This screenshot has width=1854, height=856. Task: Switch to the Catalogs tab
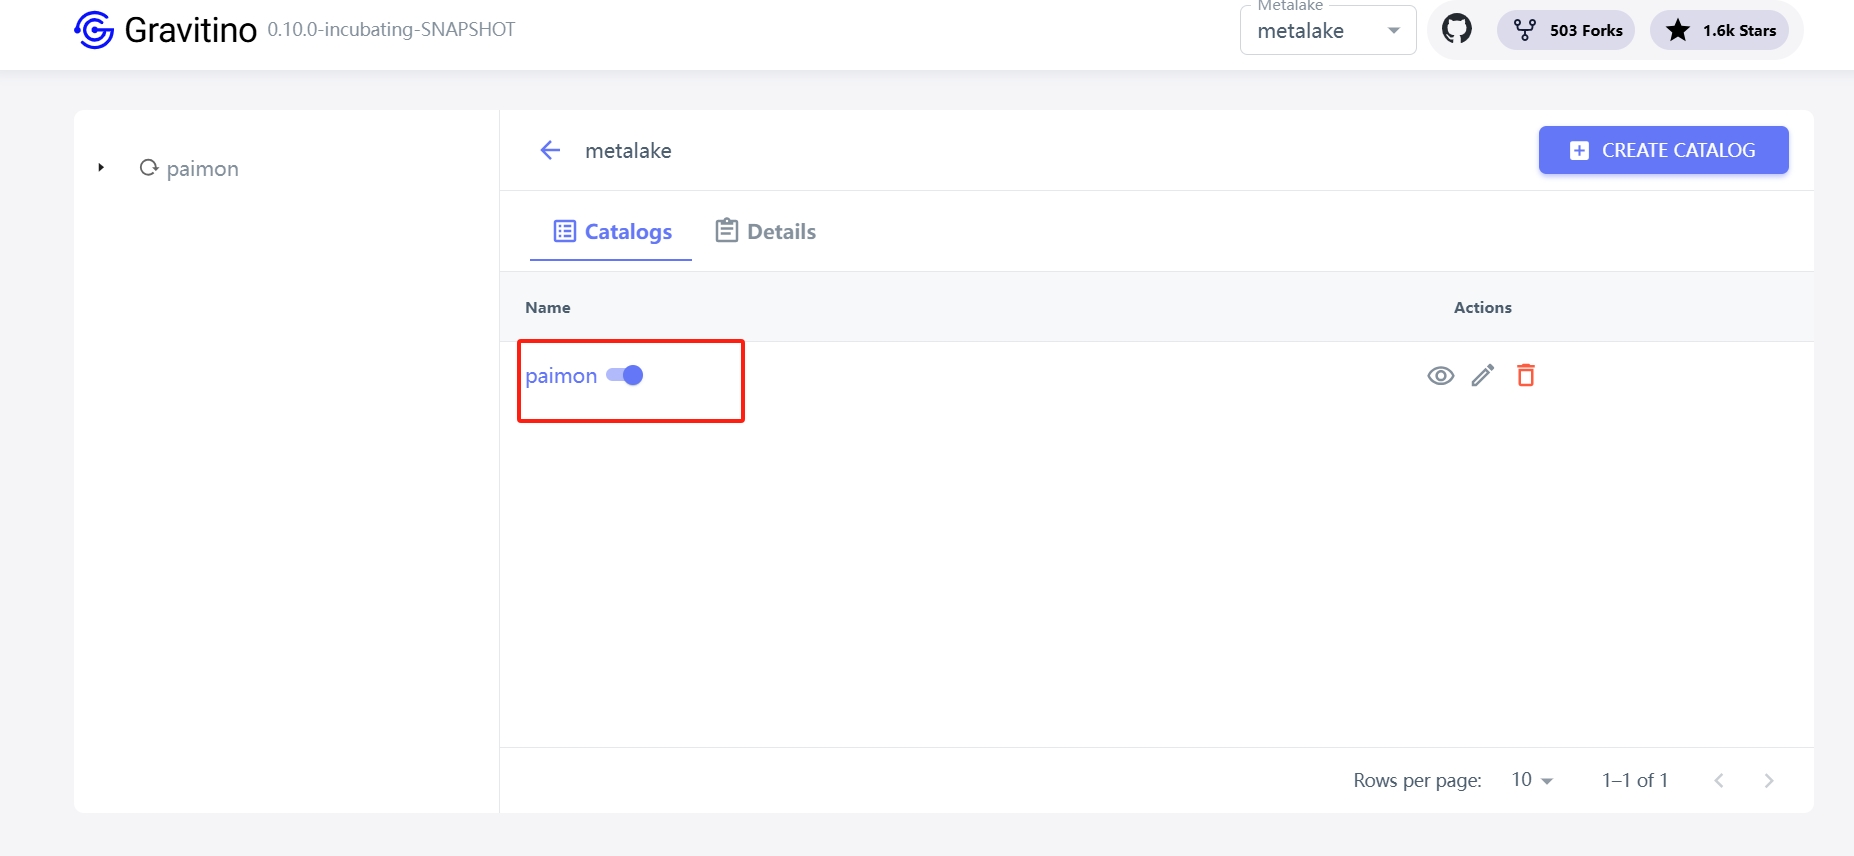(611, 232)
